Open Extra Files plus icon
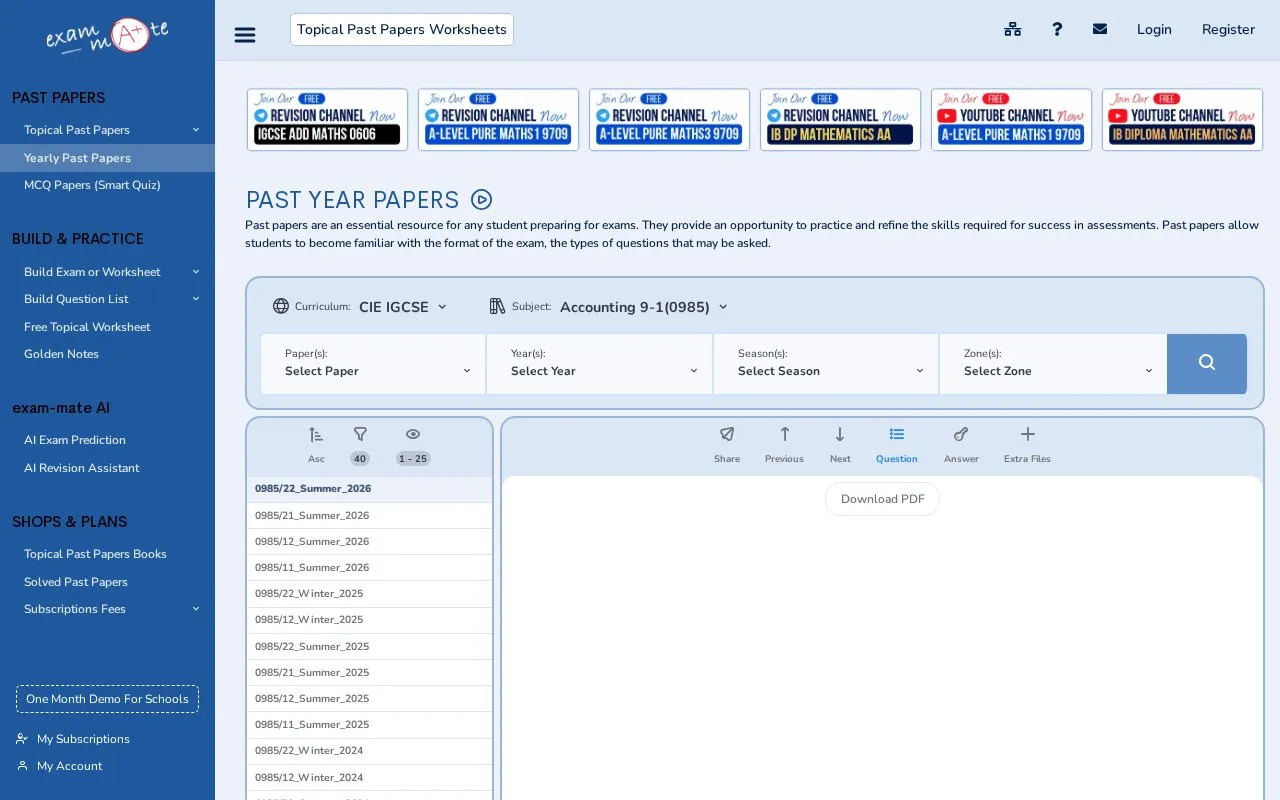The width and height of the screenshot is (1280, 800). (1027, 444)
